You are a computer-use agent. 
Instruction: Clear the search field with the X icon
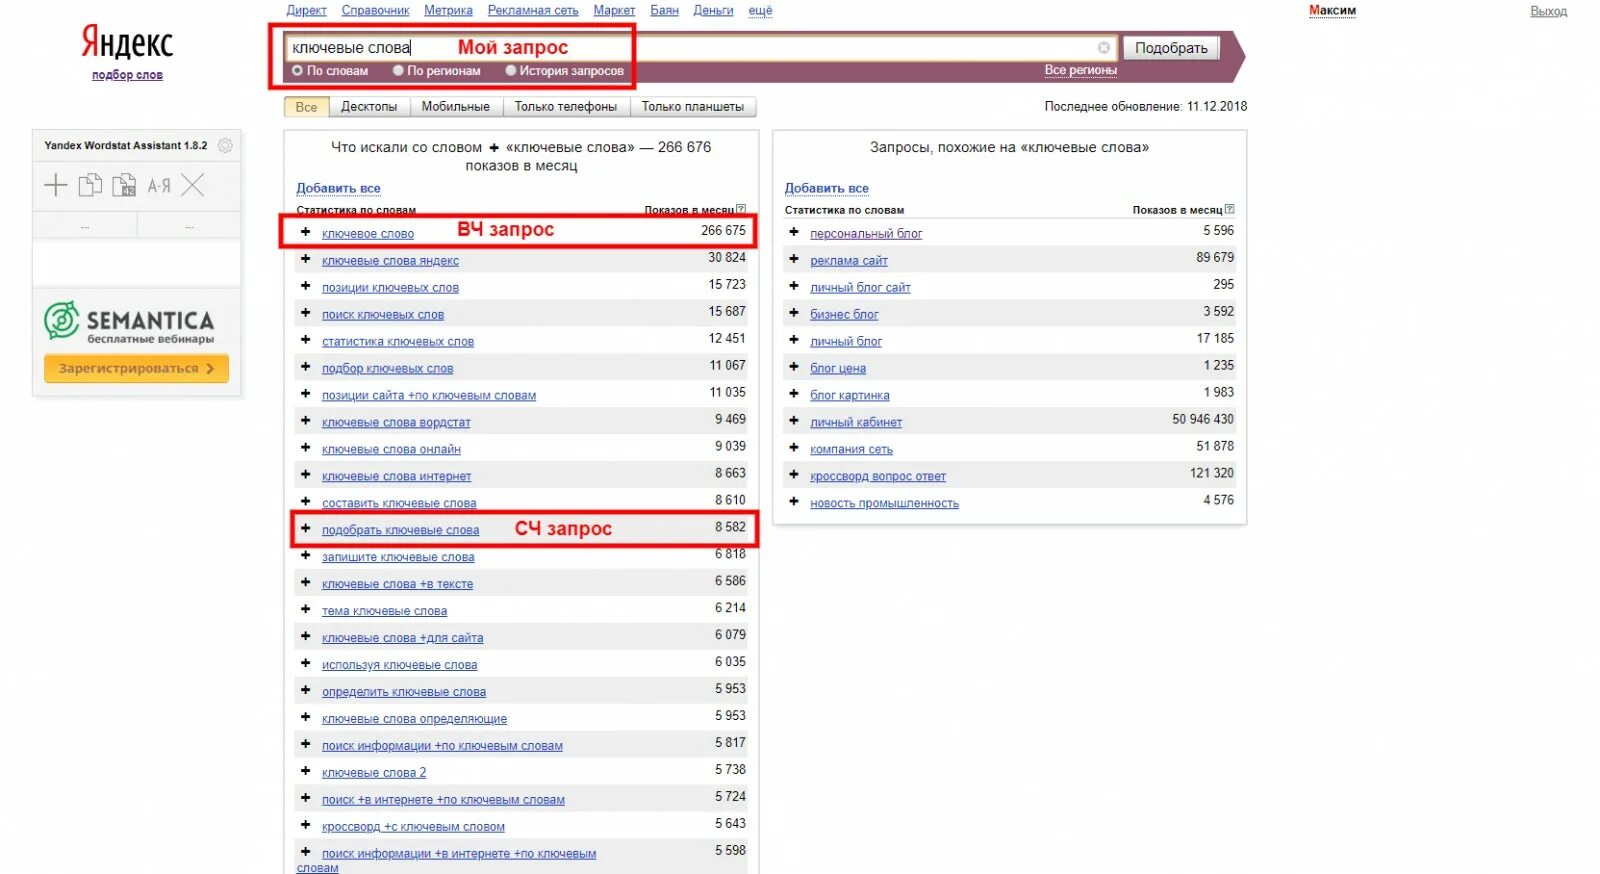(1103, 48)
